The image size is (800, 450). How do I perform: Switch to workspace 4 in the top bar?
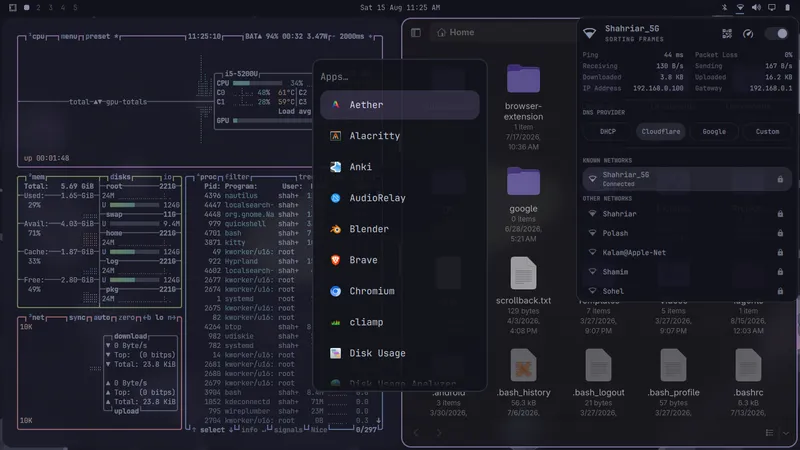pos(63,8)
